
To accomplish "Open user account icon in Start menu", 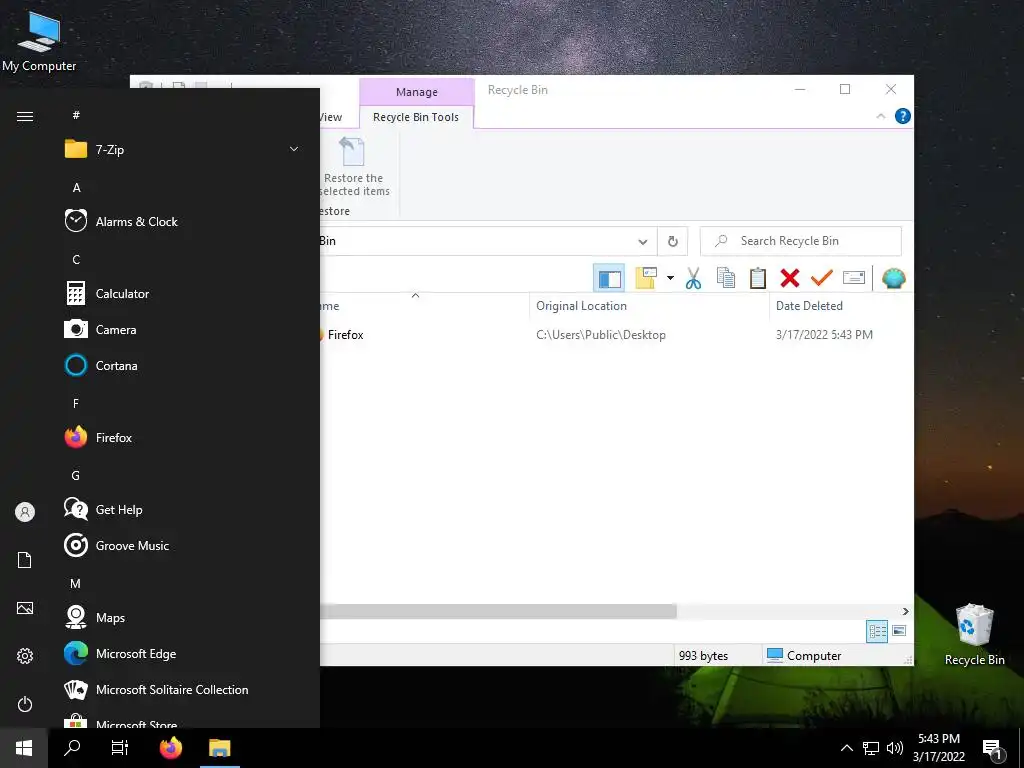I will (25, 512).
